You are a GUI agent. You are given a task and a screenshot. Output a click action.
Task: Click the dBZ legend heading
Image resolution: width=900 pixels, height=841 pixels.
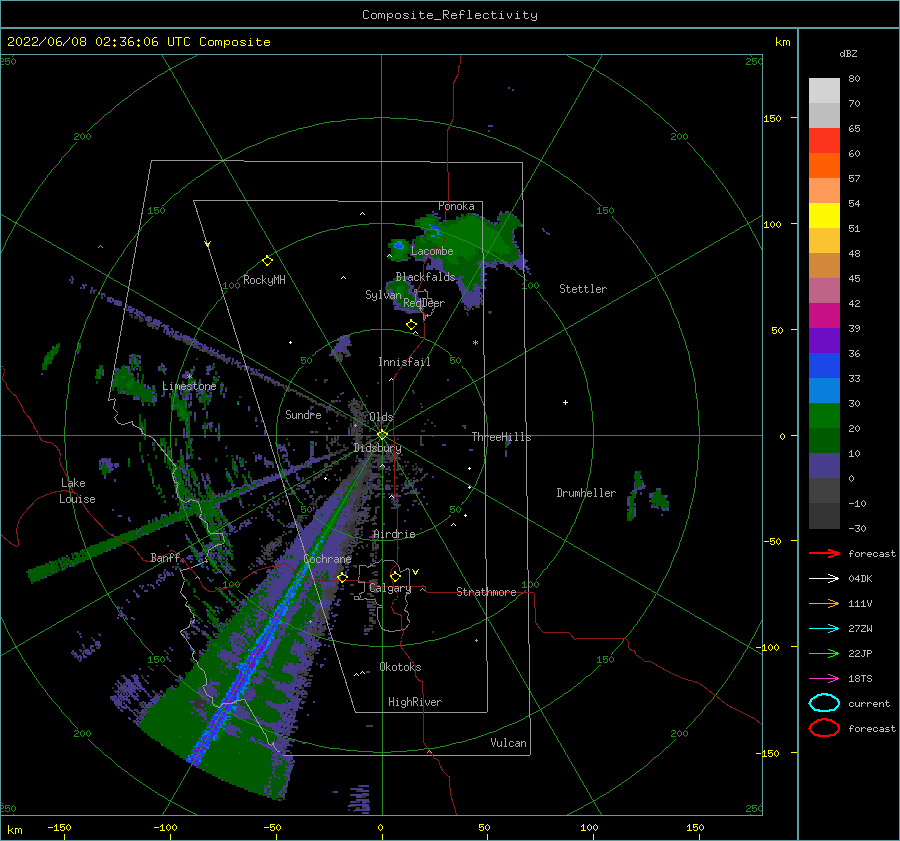[x=848, y=53]
